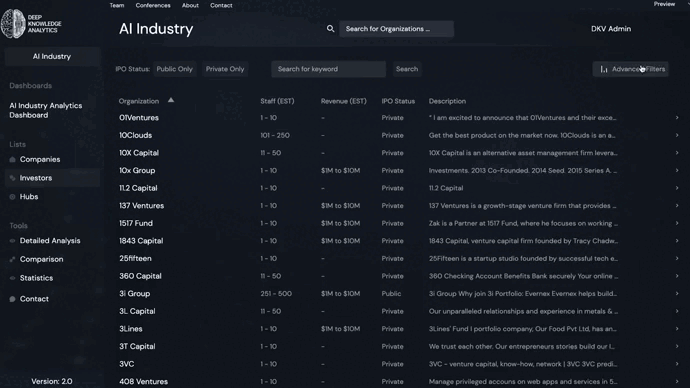Click the Description column header
This screenshot has width=690, height=388.
click(447, 101)
